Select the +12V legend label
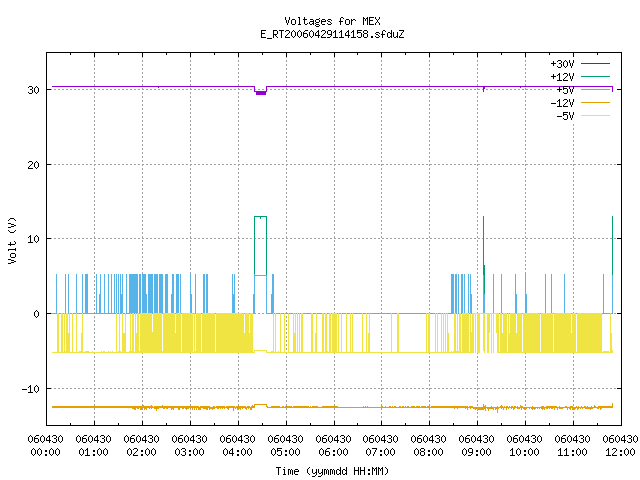Screen dimensions: 640x480 [x=562, y=77]
